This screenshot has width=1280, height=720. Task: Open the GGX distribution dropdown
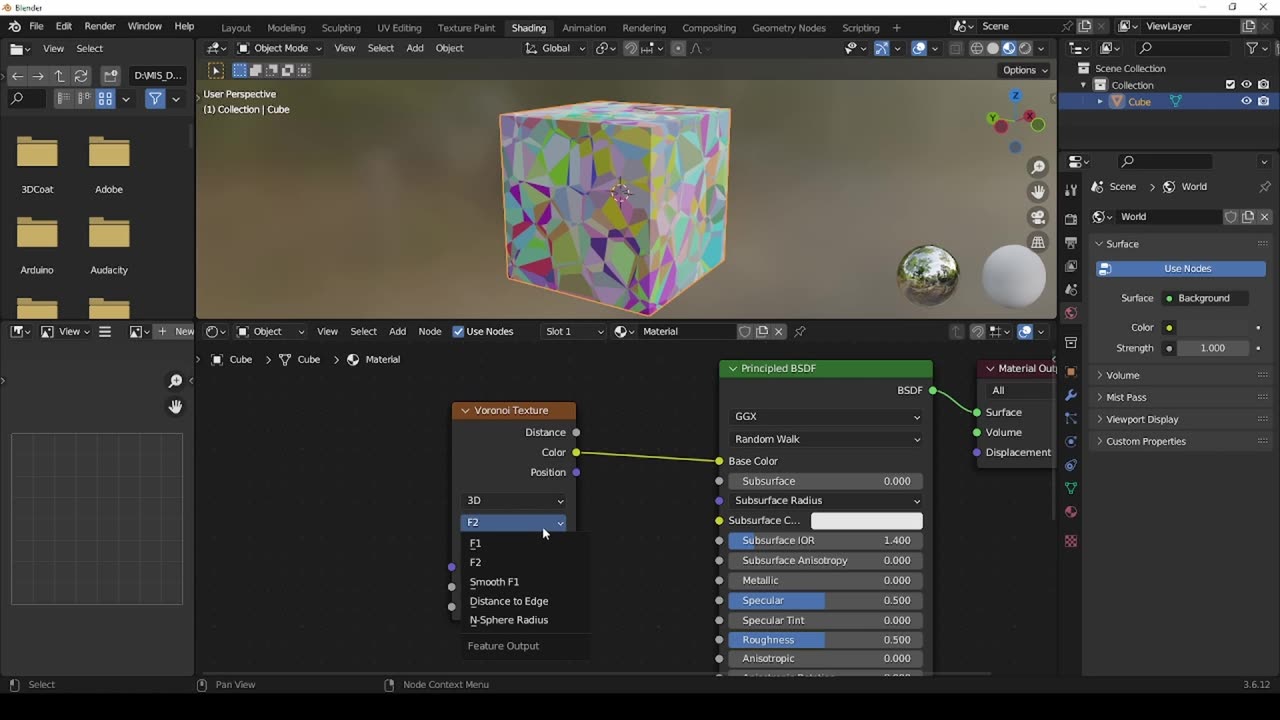click(826, 417)
